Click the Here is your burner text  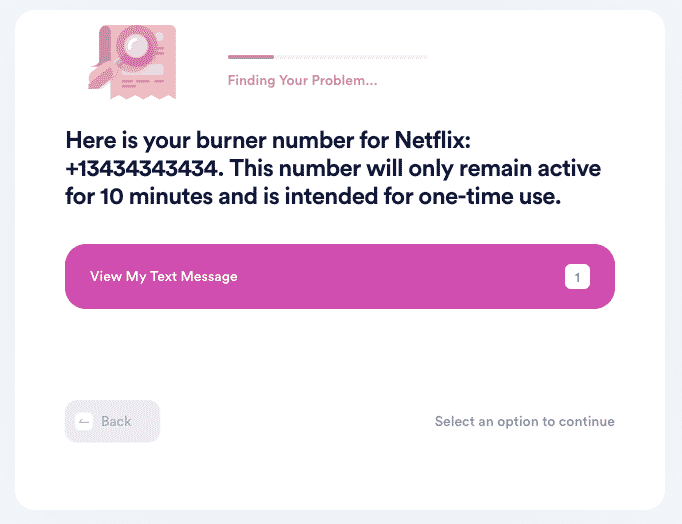166,140
